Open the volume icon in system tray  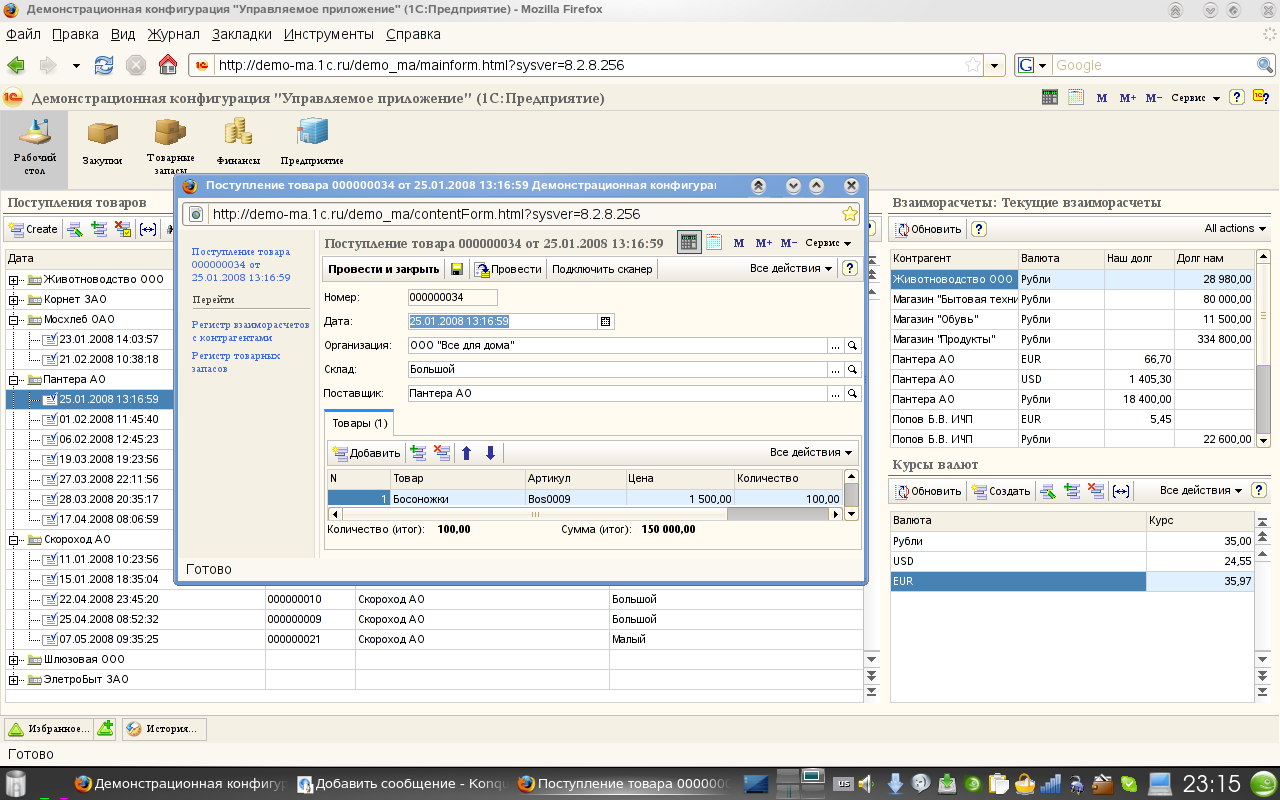(867, 783)
